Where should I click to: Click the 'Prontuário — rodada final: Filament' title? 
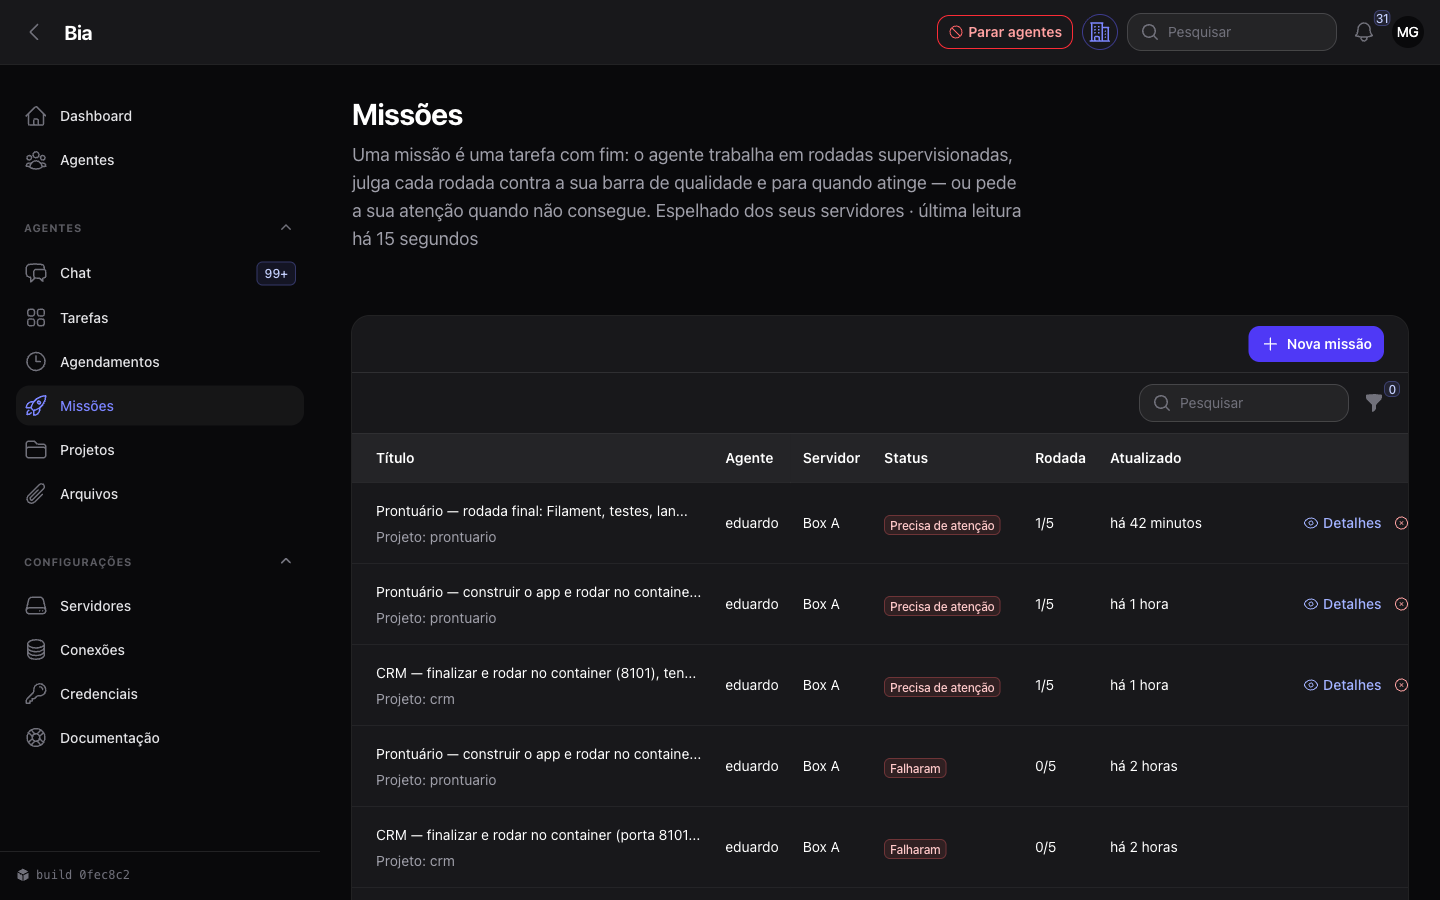[x=532, y=511]
